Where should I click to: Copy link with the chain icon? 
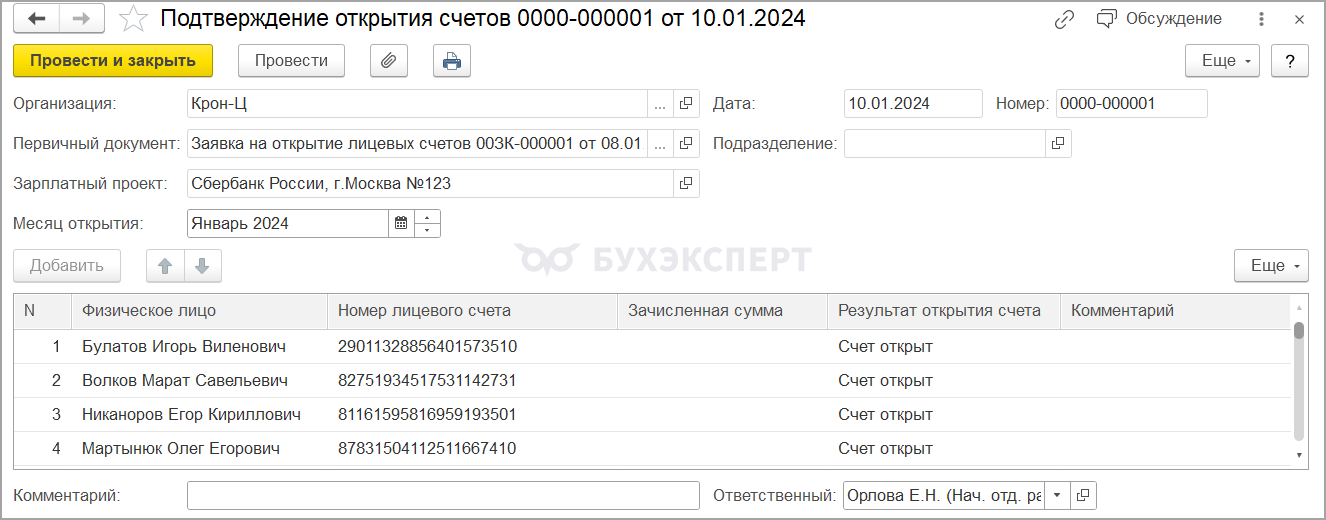click(x=1064, y=19)
